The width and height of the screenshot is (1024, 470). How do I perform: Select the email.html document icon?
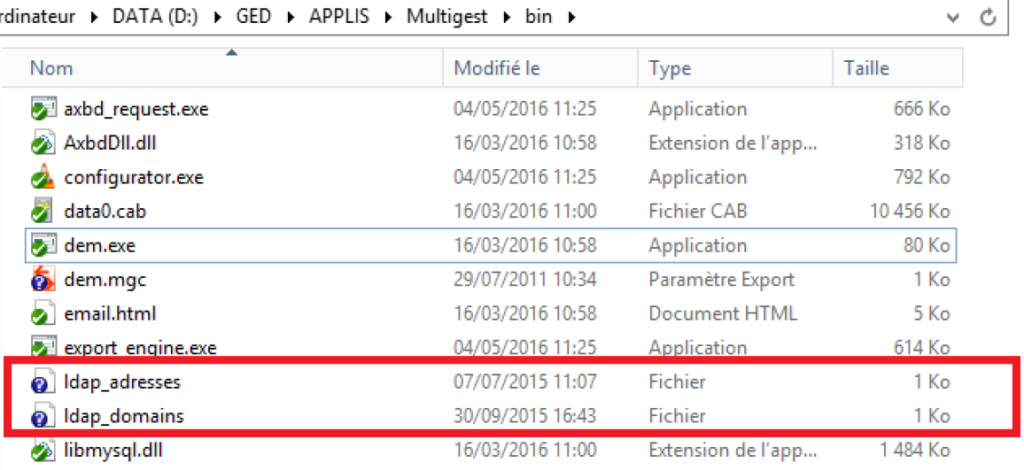41,314
